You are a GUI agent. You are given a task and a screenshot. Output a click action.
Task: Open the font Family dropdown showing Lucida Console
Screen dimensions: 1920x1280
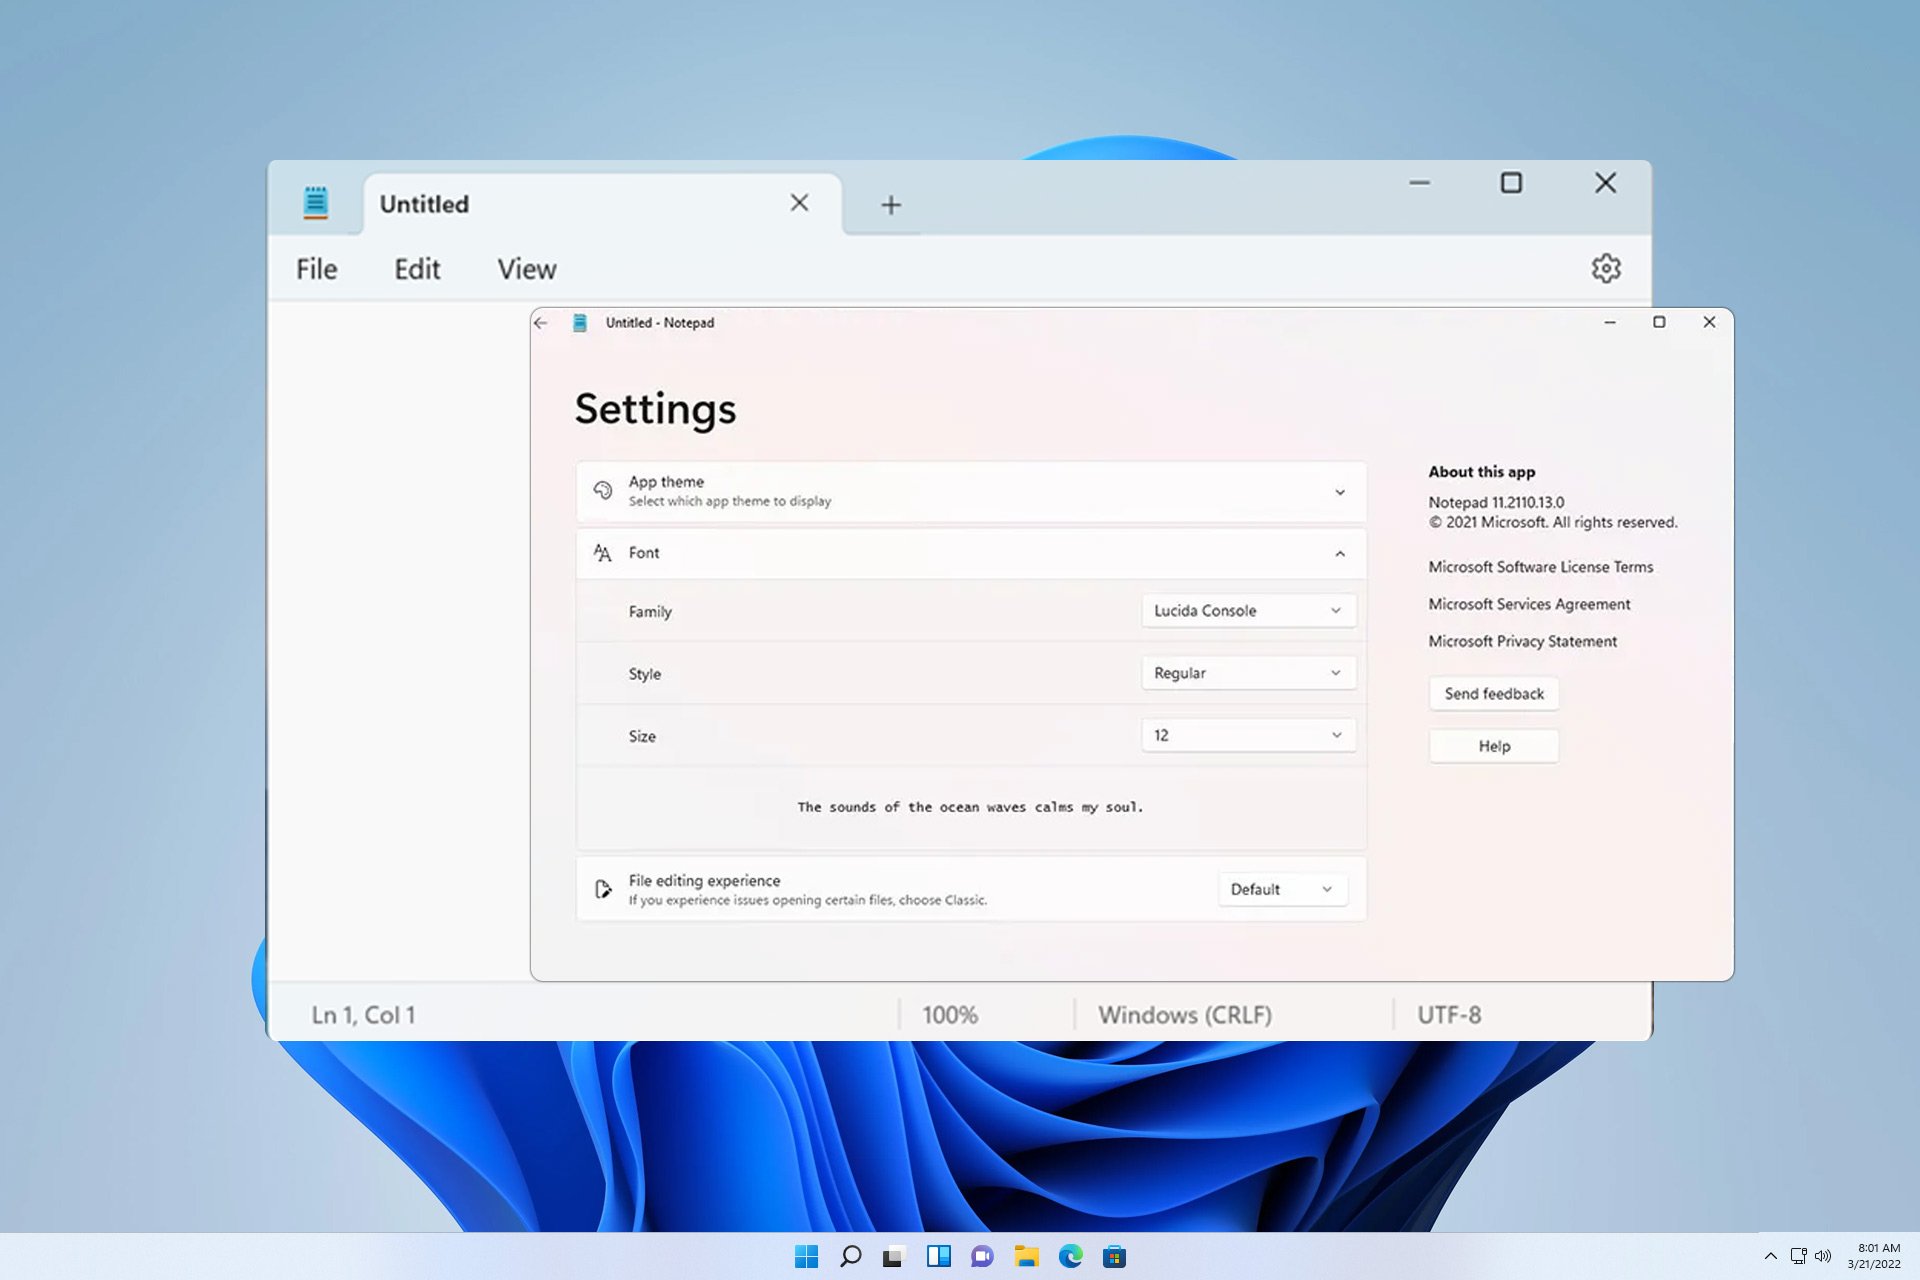click(1247, 610)
